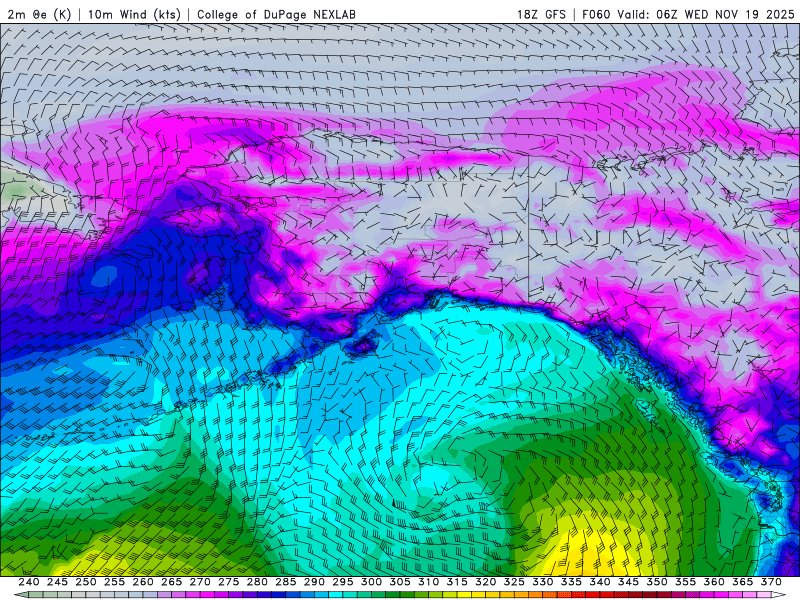This screenshot has height=600, width=800.
Task: Click the 250 value on the color scale
Action: click(x=86, y=582)
